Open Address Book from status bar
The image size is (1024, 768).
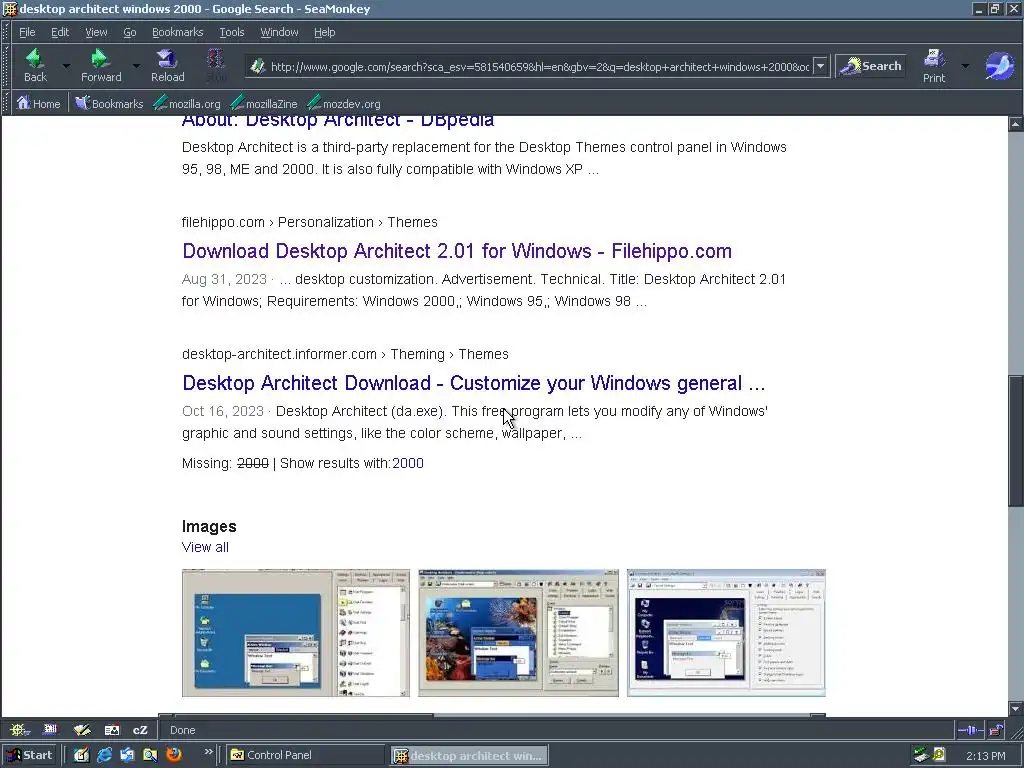pos(112,730)
